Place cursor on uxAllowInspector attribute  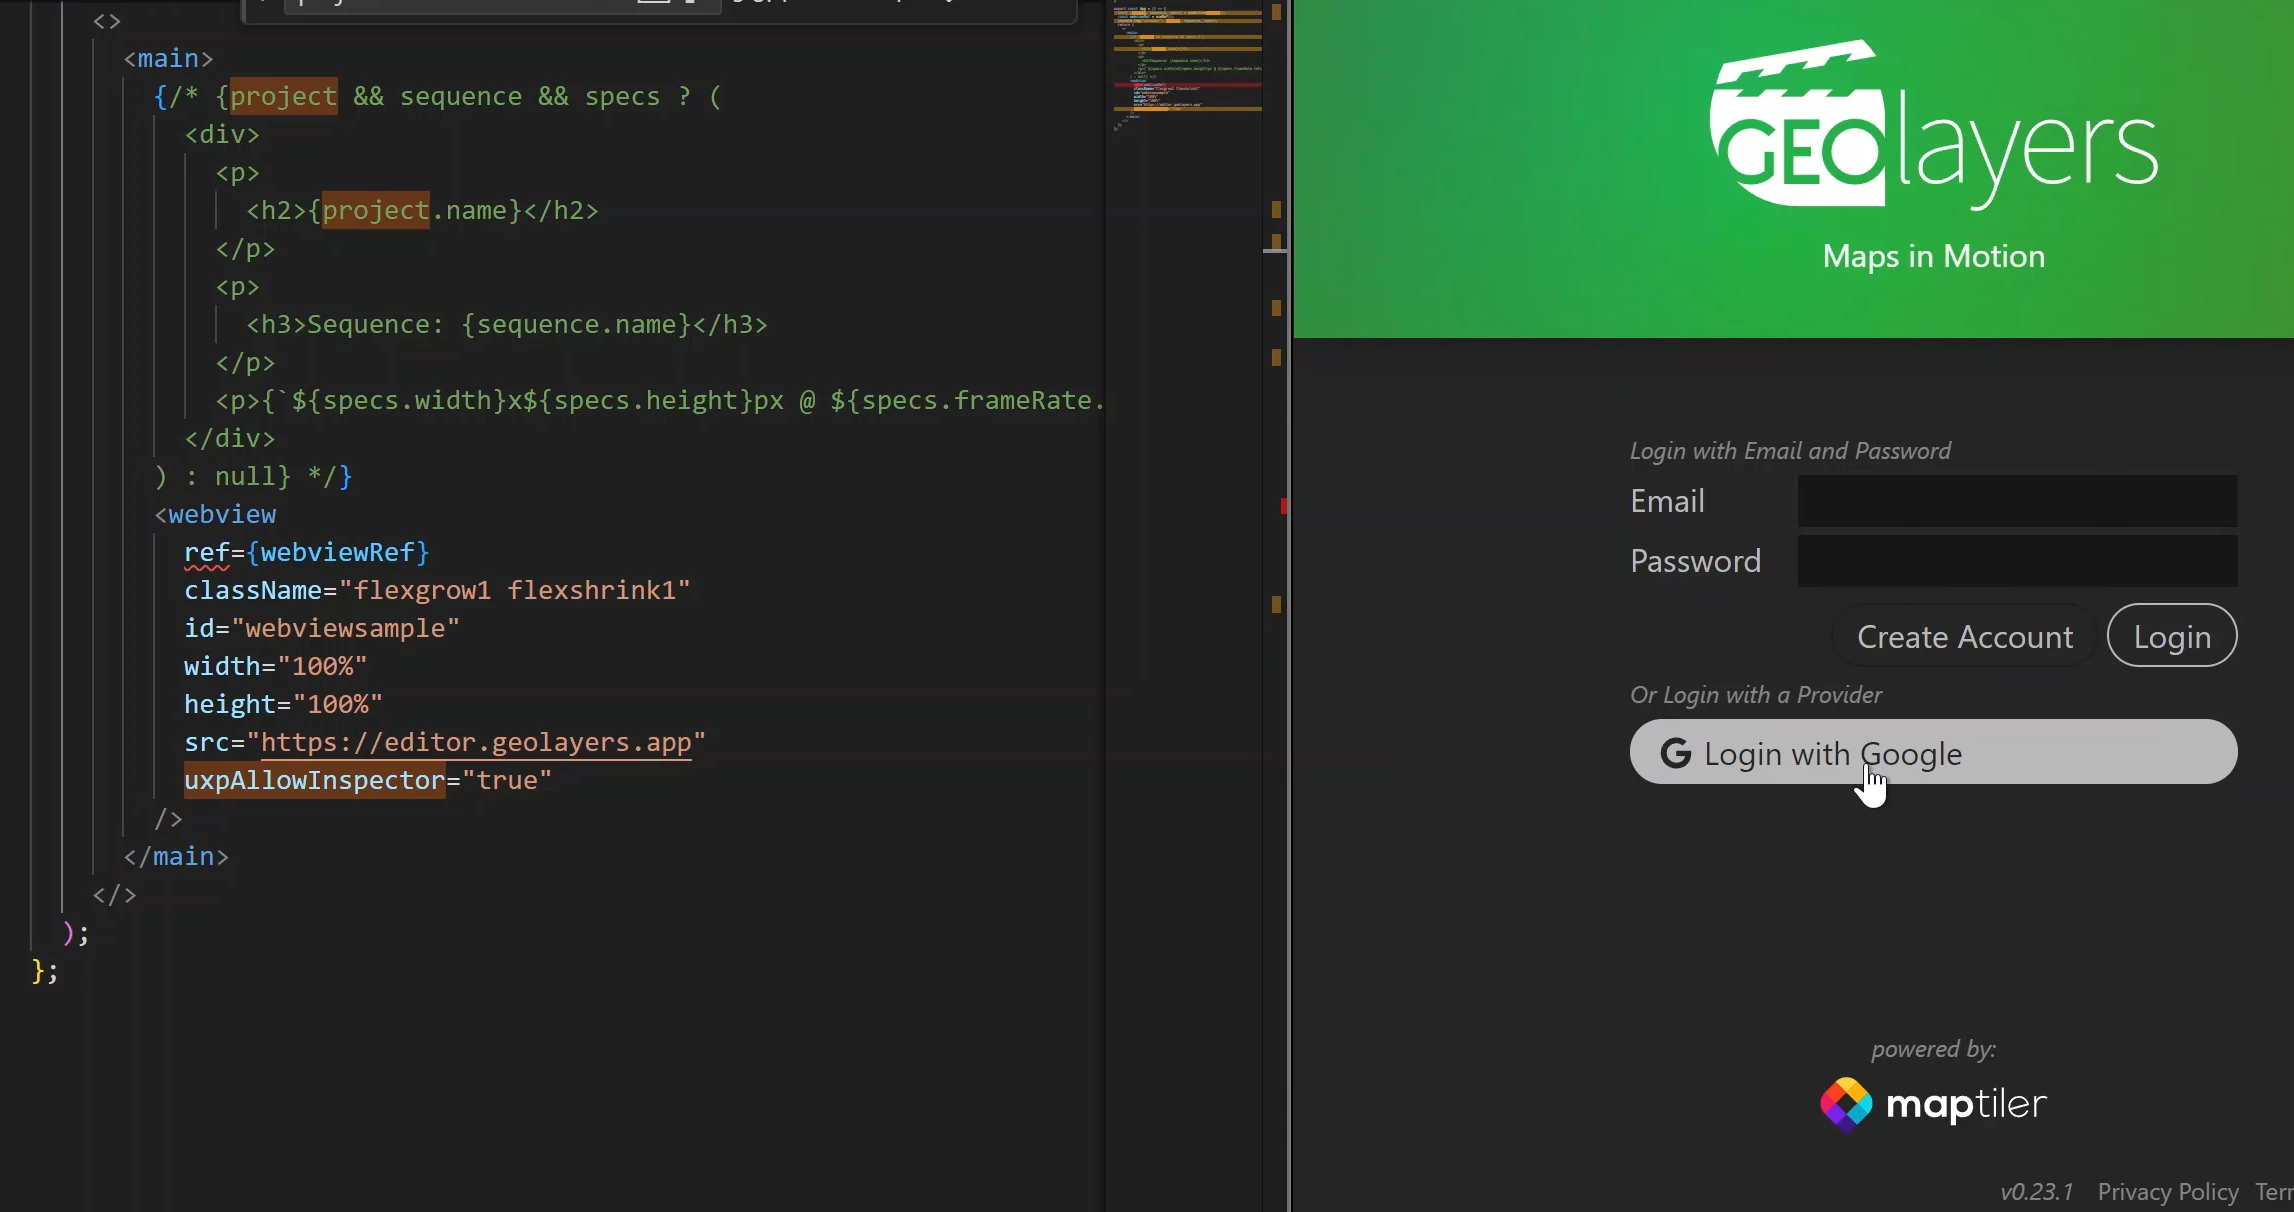pos(314,781)
